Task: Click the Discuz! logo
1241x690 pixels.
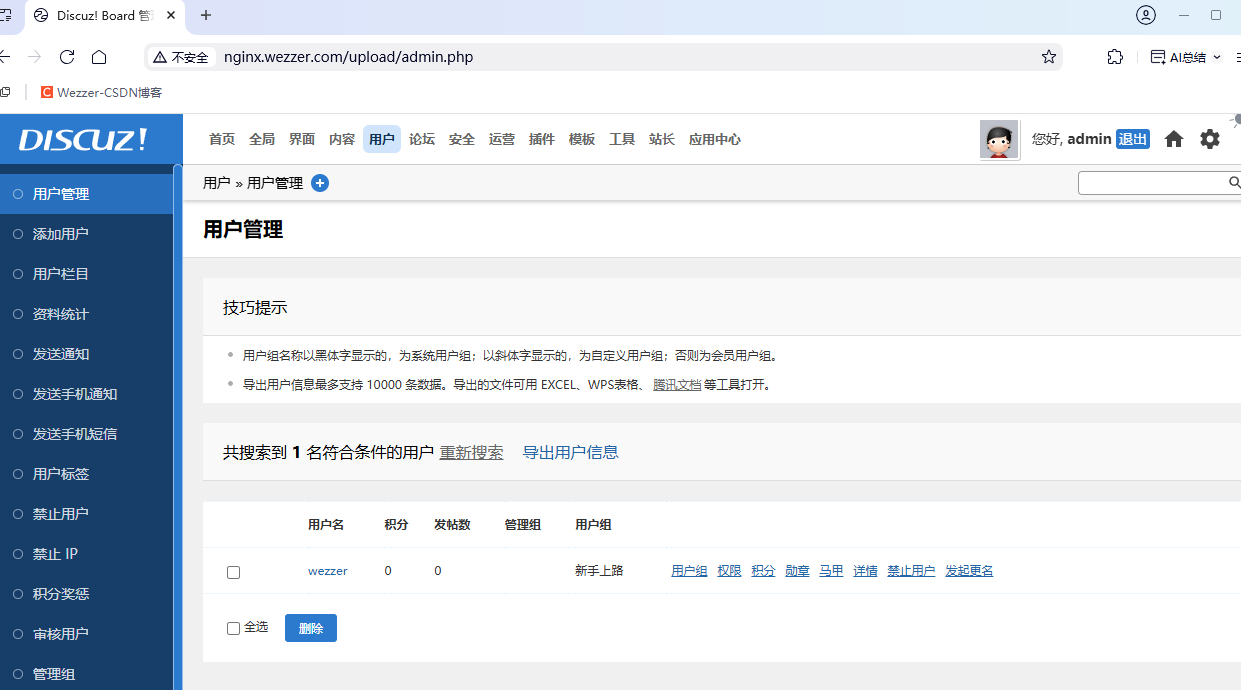Action: click(x=83, y=140)
